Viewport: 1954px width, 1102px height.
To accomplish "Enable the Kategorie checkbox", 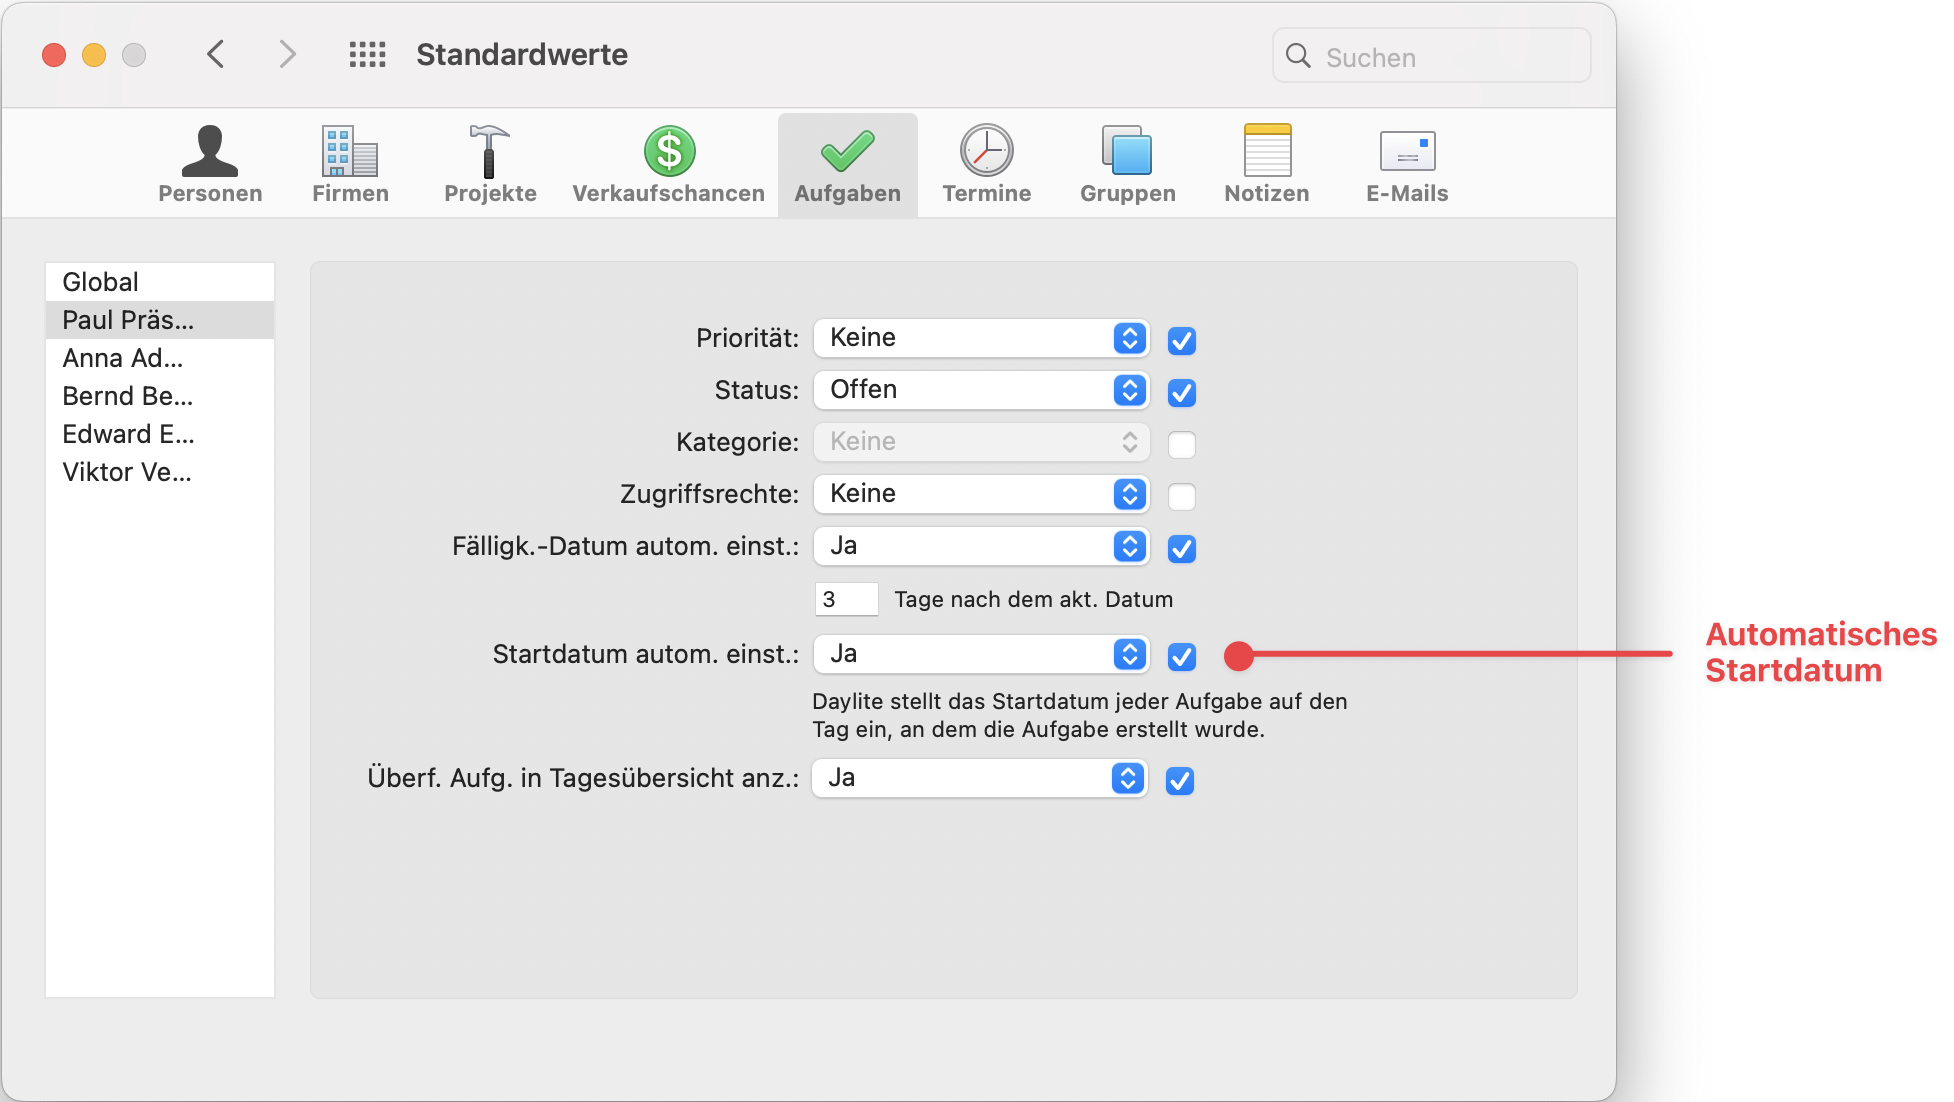I will click(1181, 445).
